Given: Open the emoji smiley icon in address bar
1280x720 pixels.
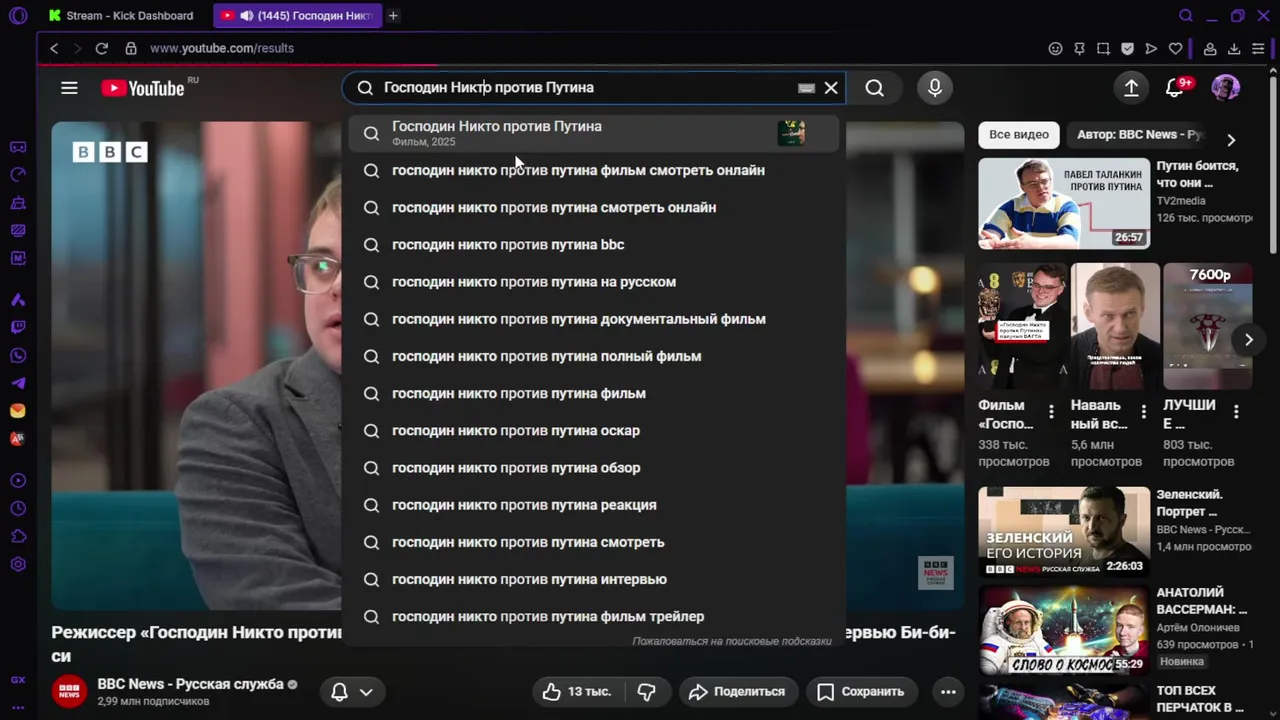Looking at the screenshot, I should (x=1055, y=48).
